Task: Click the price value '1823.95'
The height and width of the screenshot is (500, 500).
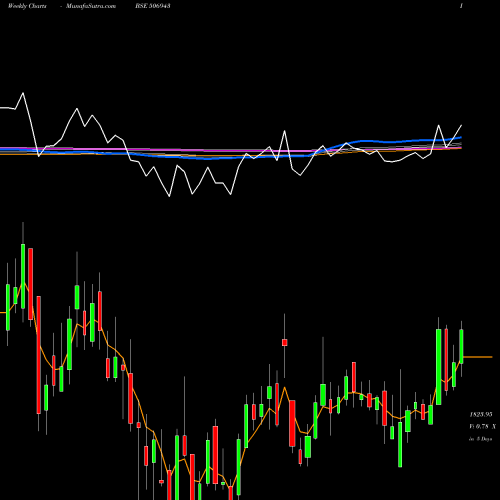Action: pyautogui.click(x=481, y=415)
